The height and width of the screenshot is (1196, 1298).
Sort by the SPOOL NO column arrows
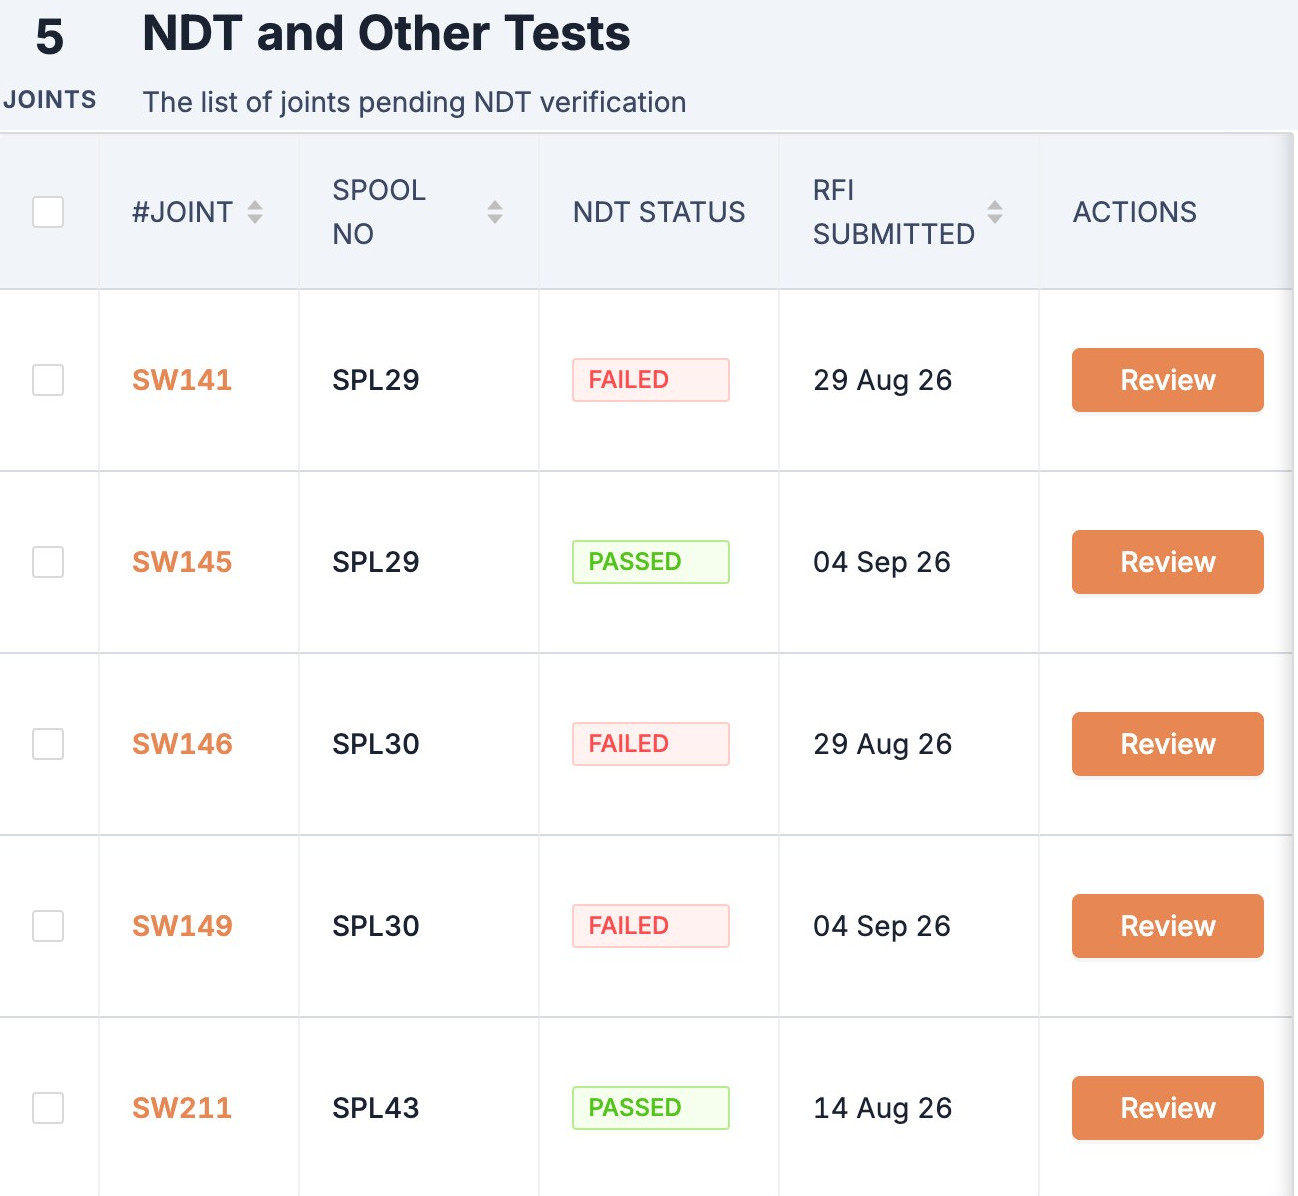(495, 212)
